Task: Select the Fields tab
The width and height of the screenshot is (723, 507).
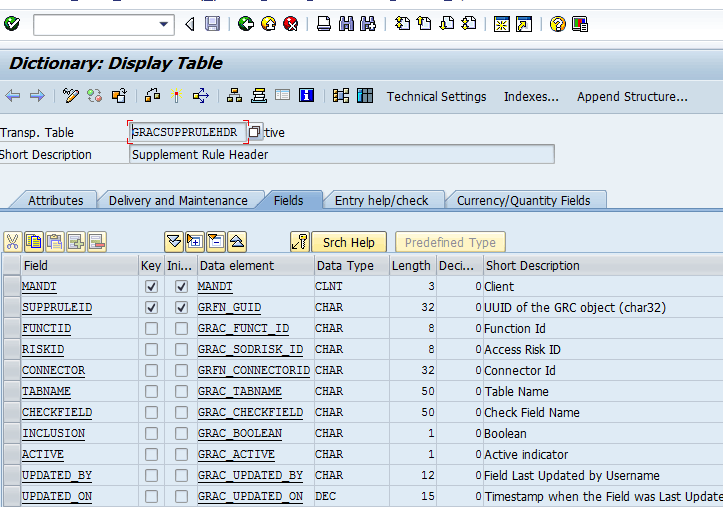Action: point(289,200)
